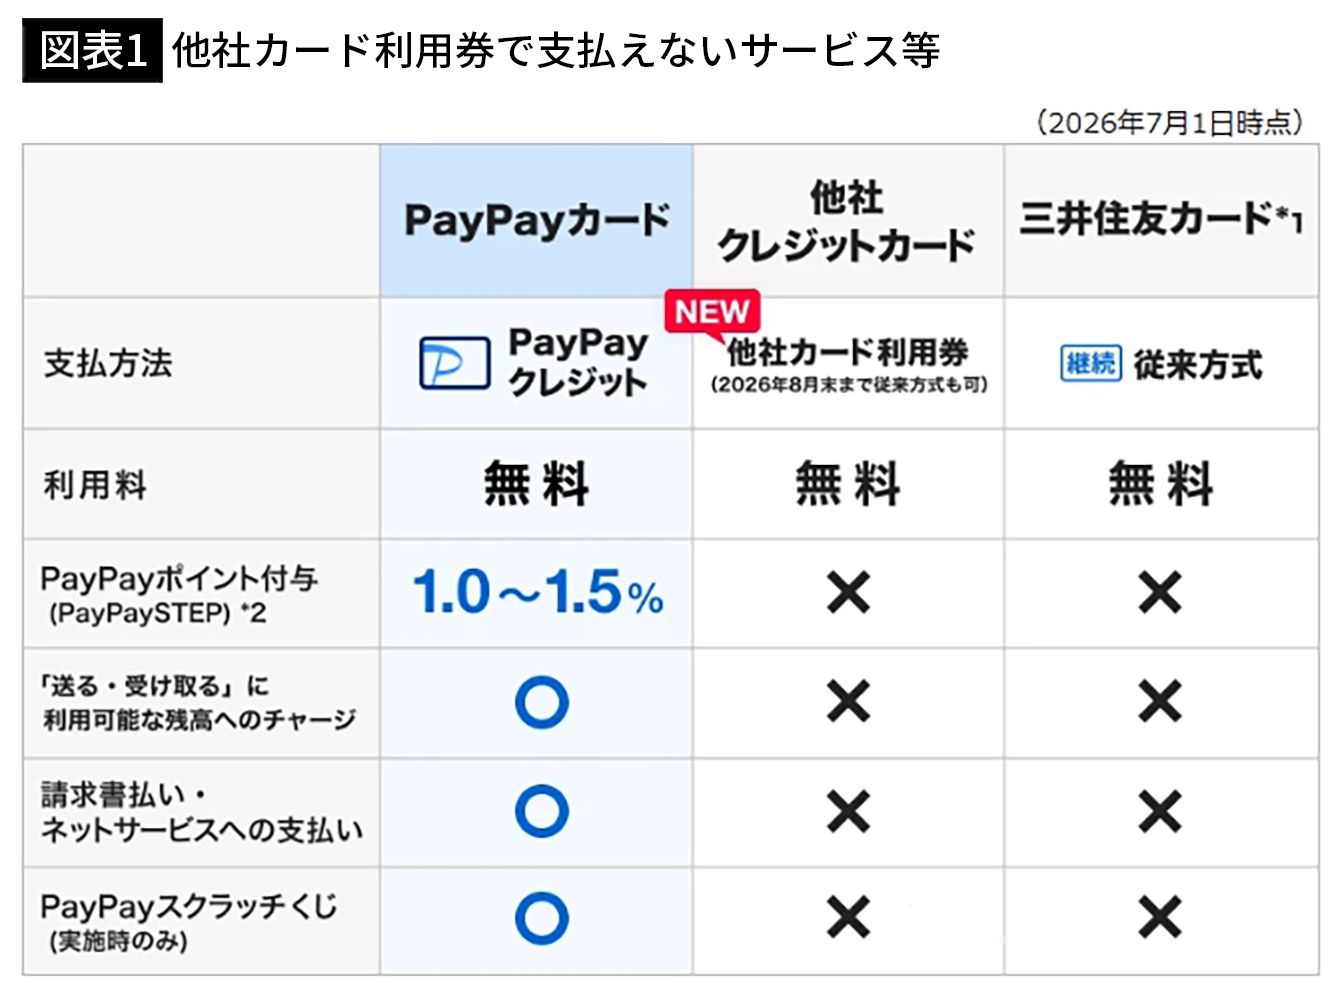
Task: Click blue circle in 請求書払い row
Action: pos(542,811)
